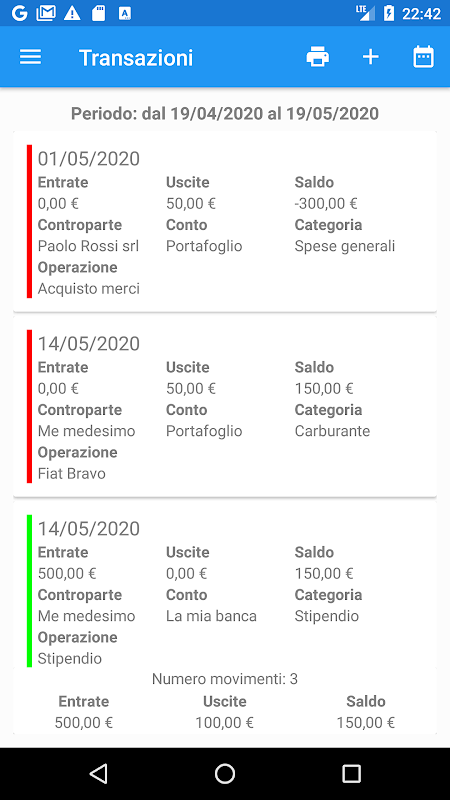Open the calendar period selector icon
This screenshot has height=800, width=450.
click(423, 57)
